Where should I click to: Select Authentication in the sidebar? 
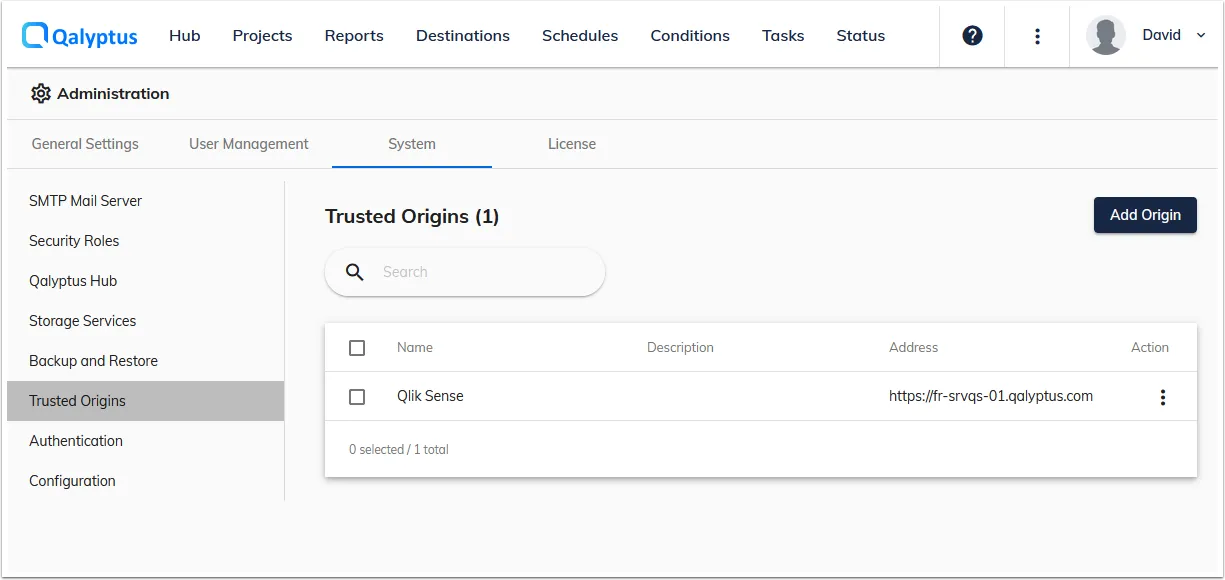(x=76, y=440)
